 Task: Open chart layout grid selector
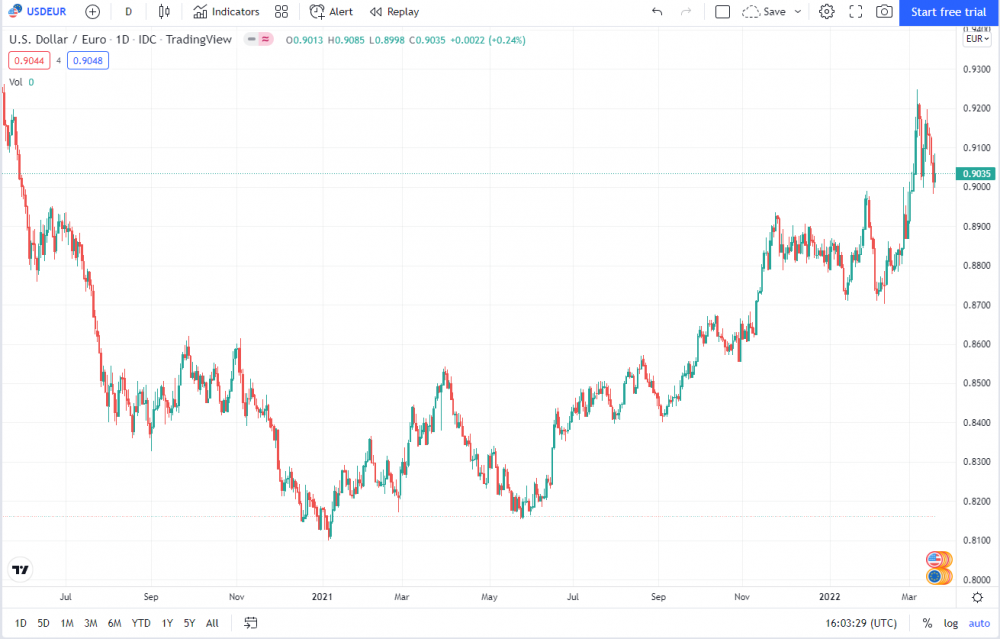pyautogui.click(x=281, y=11)
